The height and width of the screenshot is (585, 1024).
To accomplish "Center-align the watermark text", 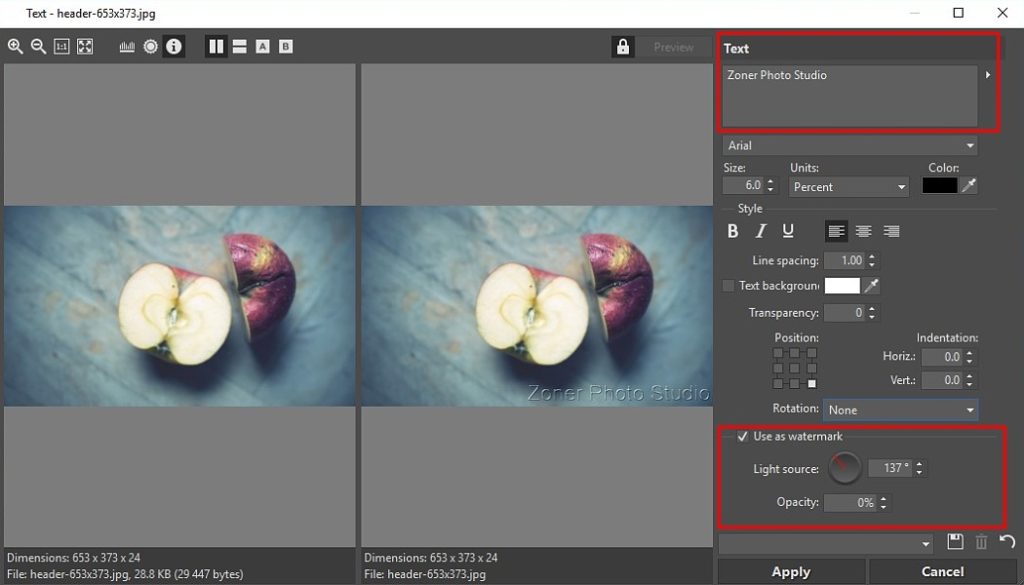I will 863,231.
